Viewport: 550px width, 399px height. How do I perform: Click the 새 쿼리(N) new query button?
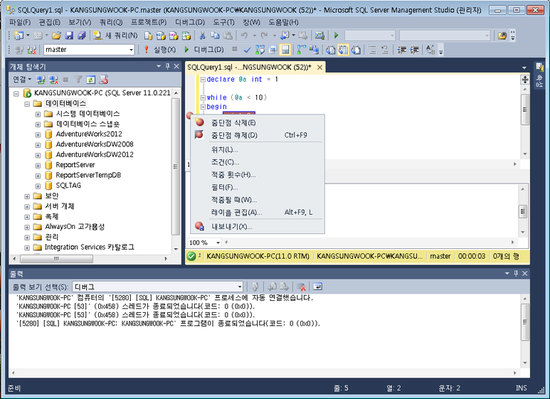(x=115, y=35)
